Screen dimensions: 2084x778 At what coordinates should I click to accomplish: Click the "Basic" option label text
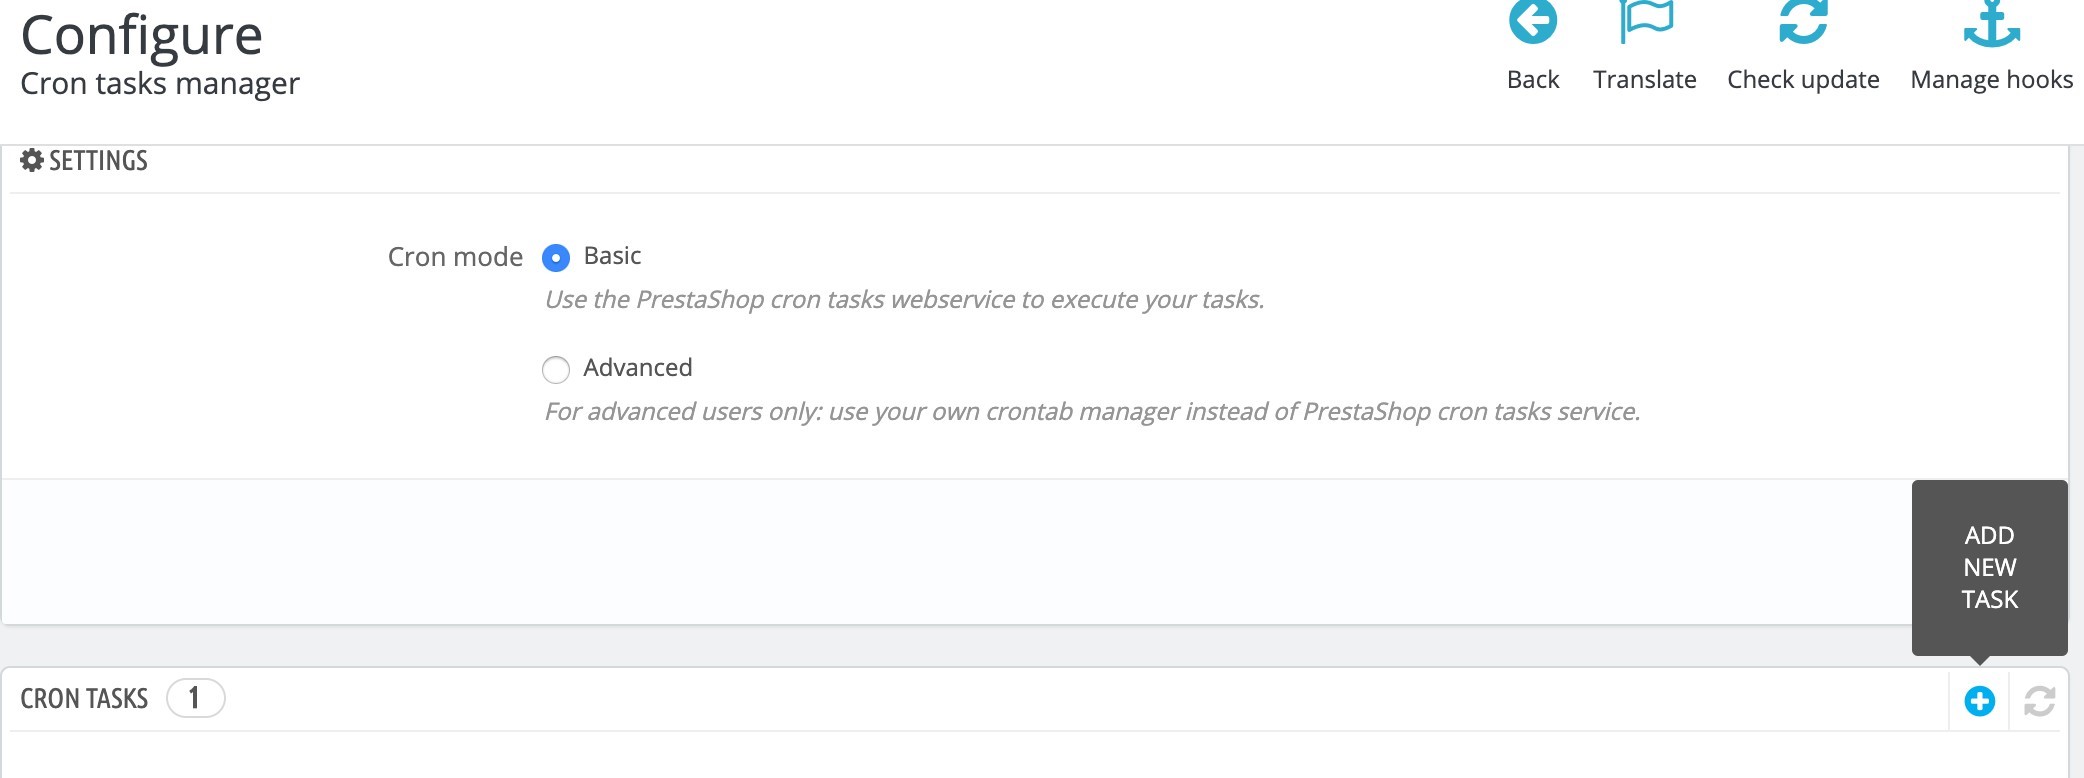tap(612, 256)
